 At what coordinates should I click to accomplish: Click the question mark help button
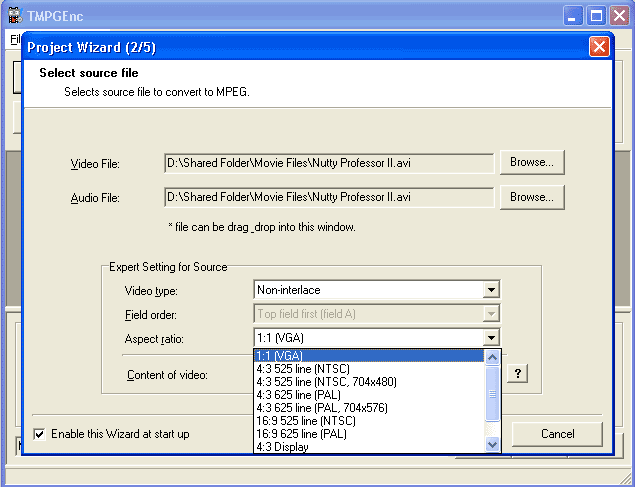(518, 373)
